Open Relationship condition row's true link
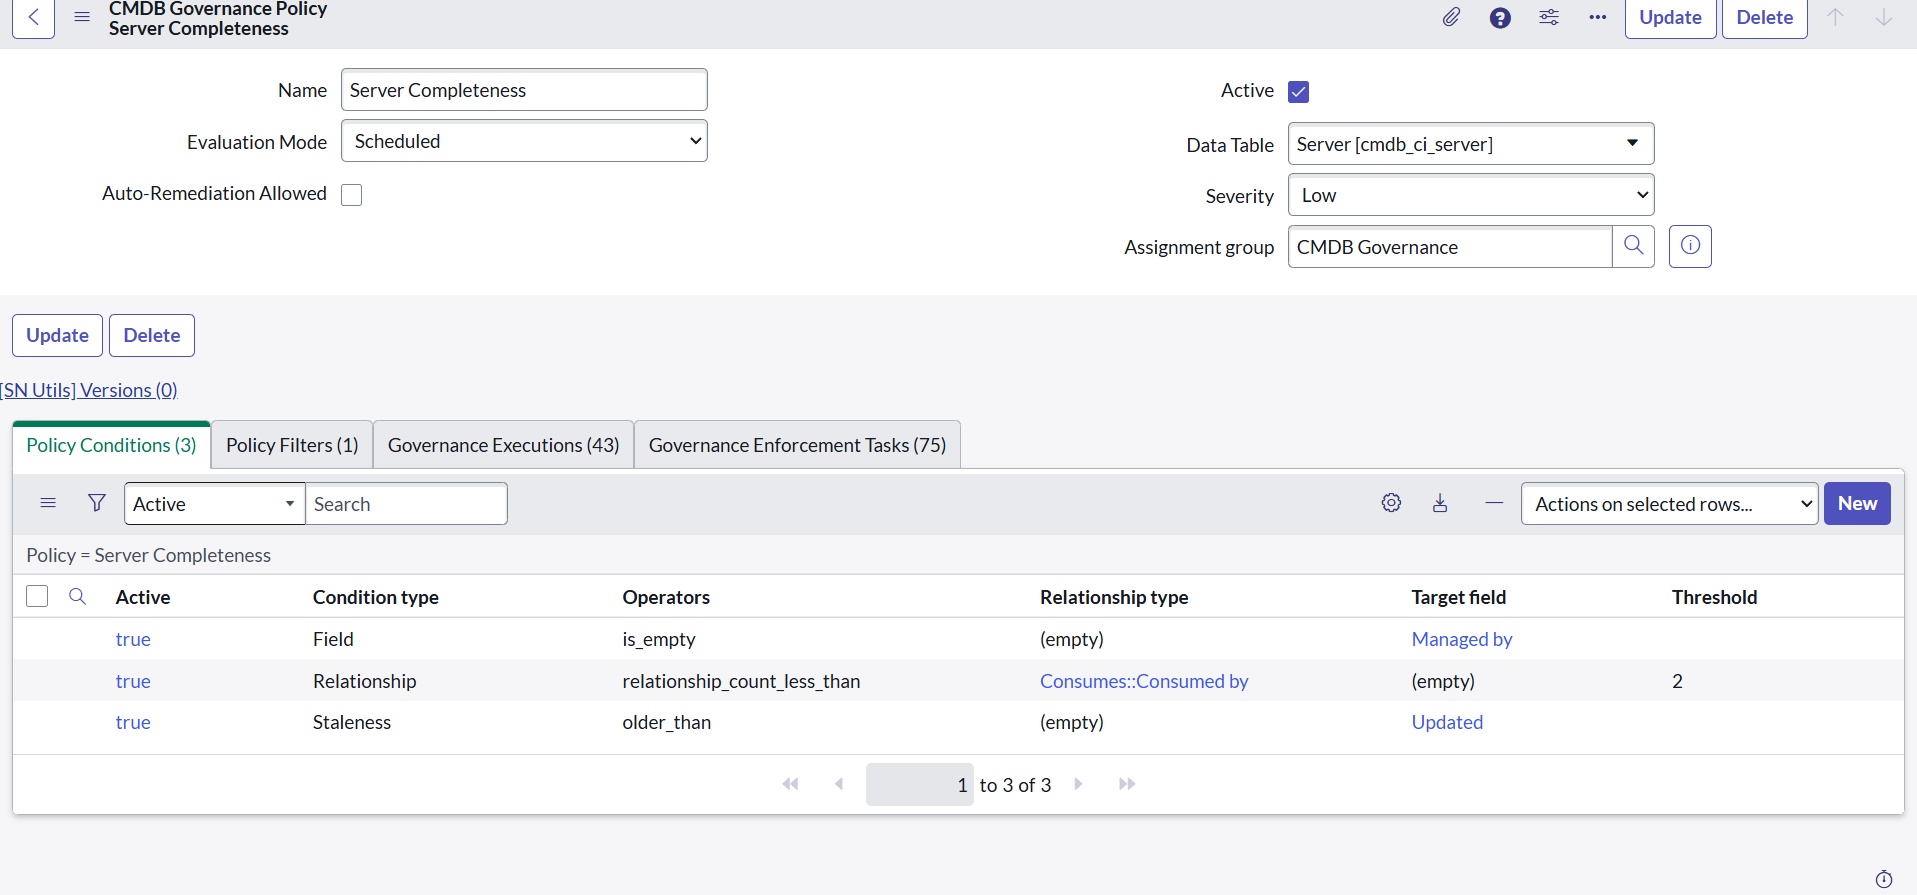This screenshot has width=1917, height=895. [133, 681]
